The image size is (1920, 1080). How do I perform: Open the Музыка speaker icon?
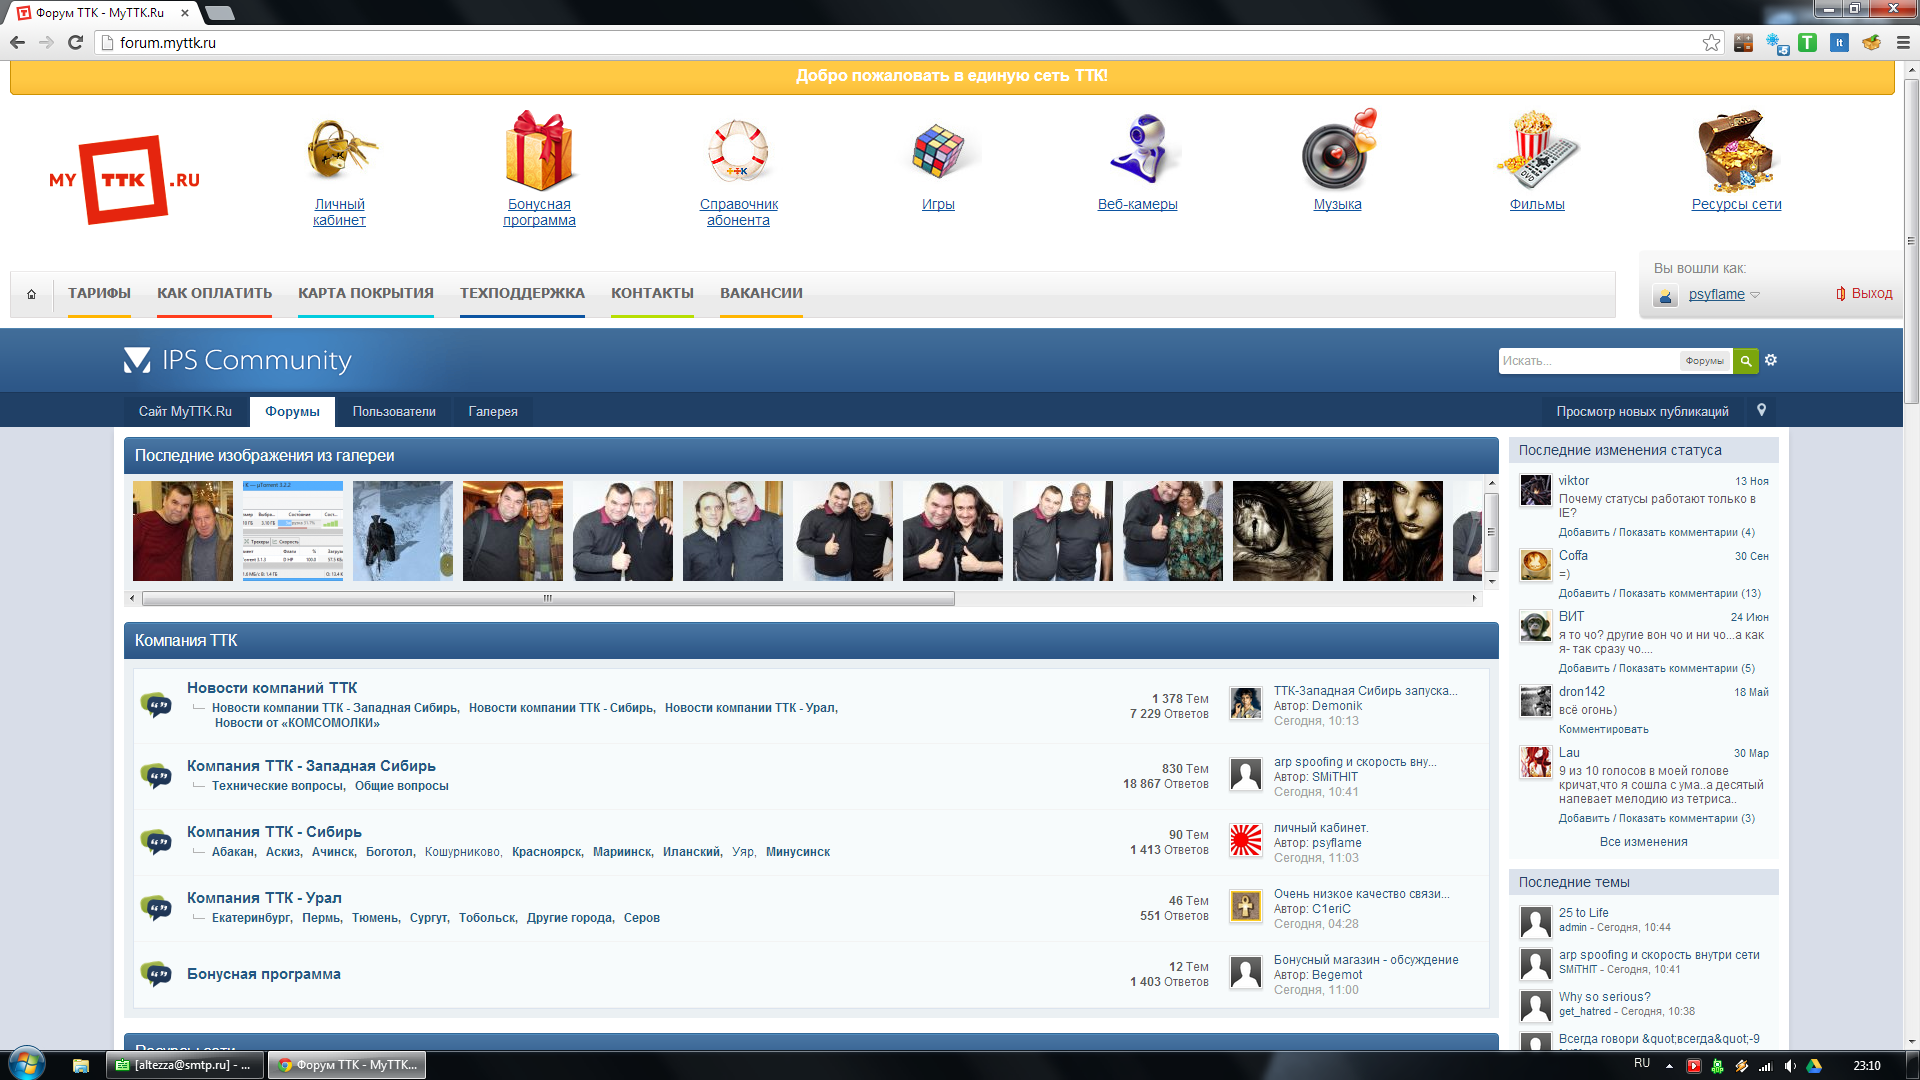(1339, 151)
